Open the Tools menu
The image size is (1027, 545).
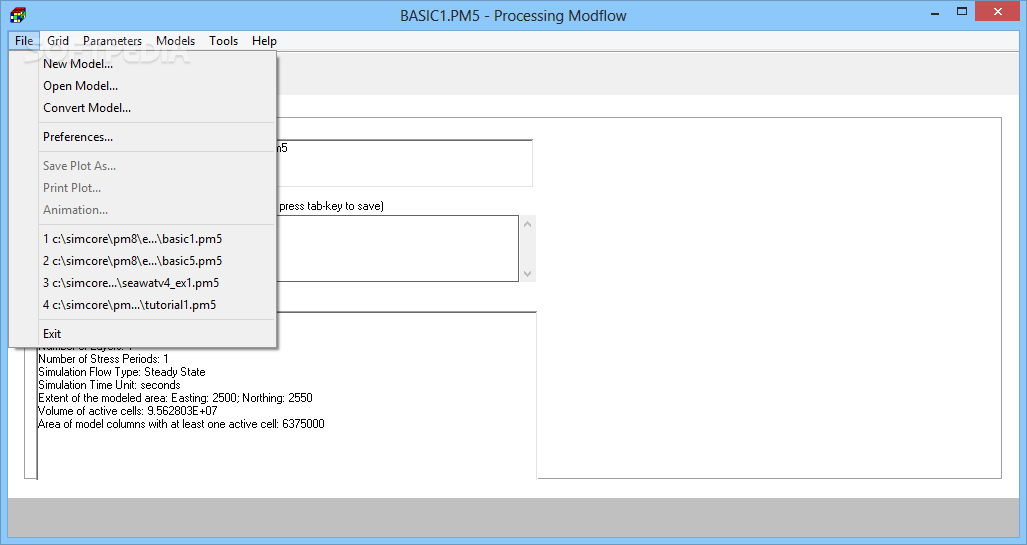[x=223, y=41]
